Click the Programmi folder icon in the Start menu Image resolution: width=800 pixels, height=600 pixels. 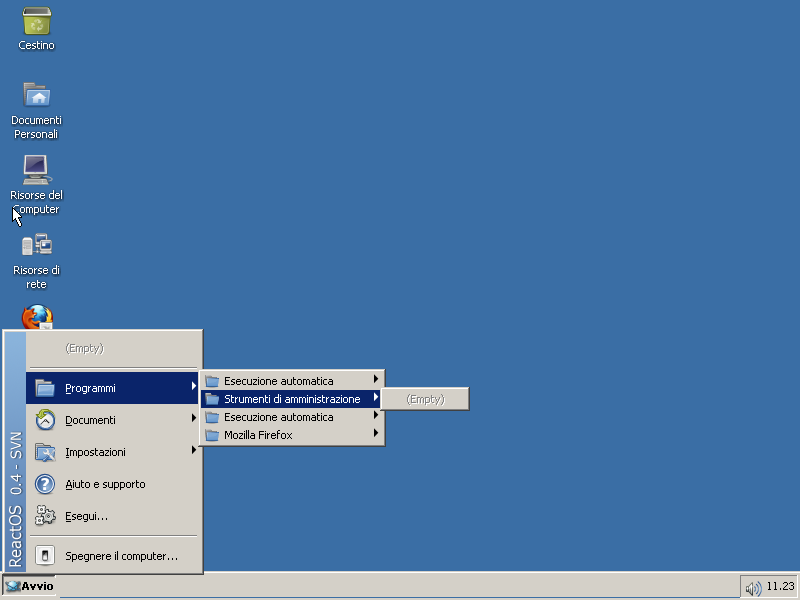(x=45, y=388)
